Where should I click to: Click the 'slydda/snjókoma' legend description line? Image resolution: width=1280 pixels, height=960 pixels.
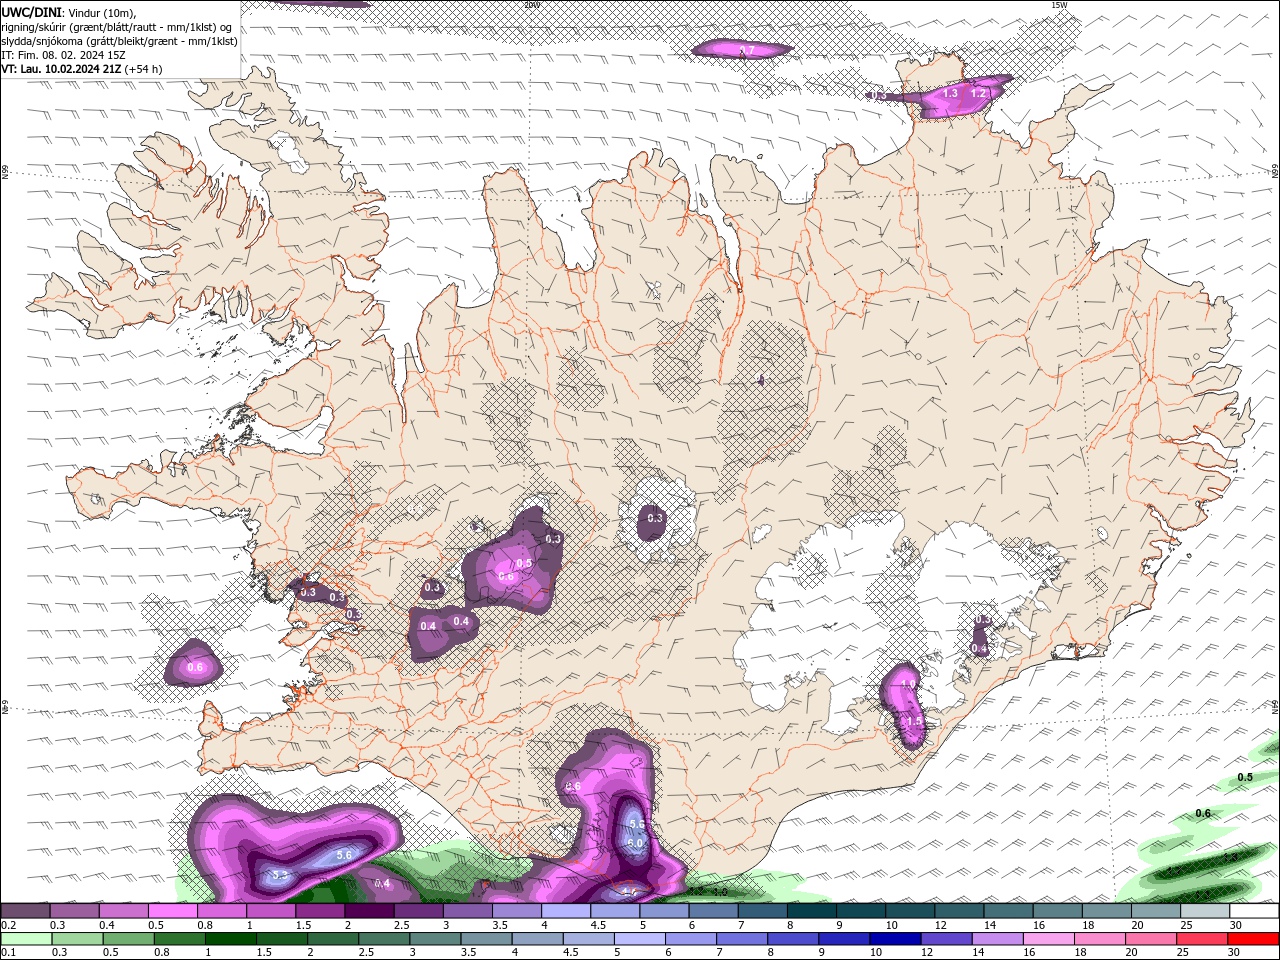tap(120, 41)
